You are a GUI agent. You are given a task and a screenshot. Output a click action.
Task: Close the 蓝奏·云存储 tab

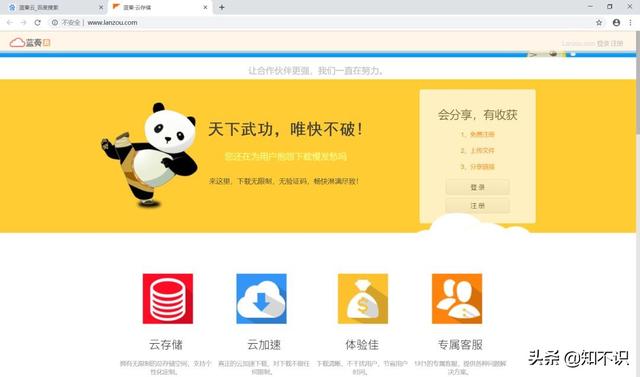click(205, 7)
